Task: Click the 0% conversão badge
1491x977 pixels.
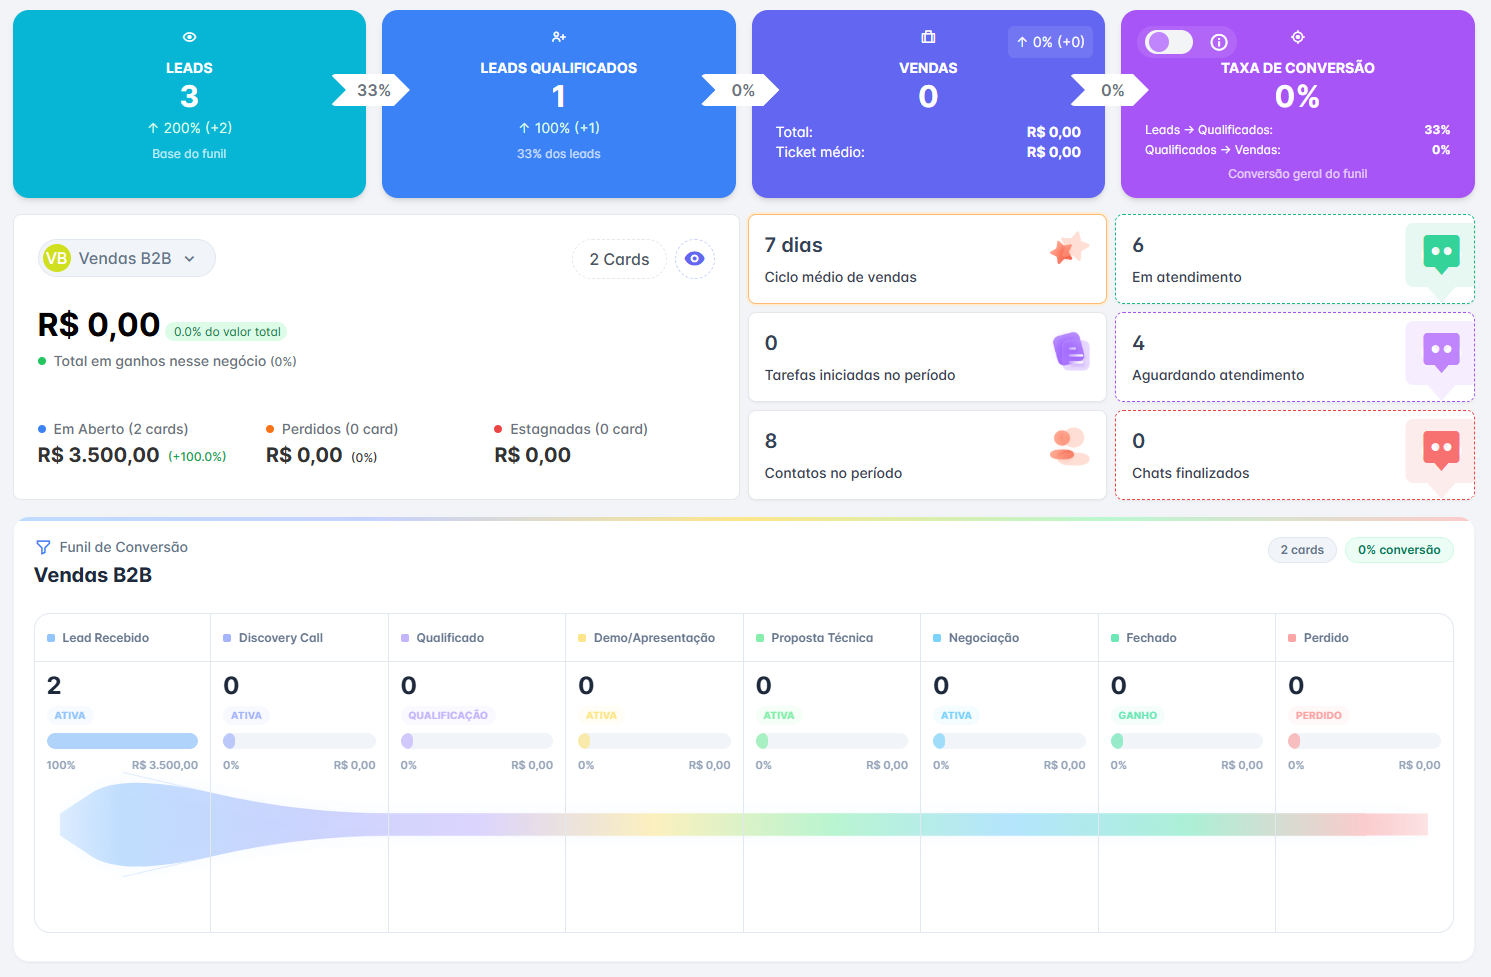Action: 1399,550
